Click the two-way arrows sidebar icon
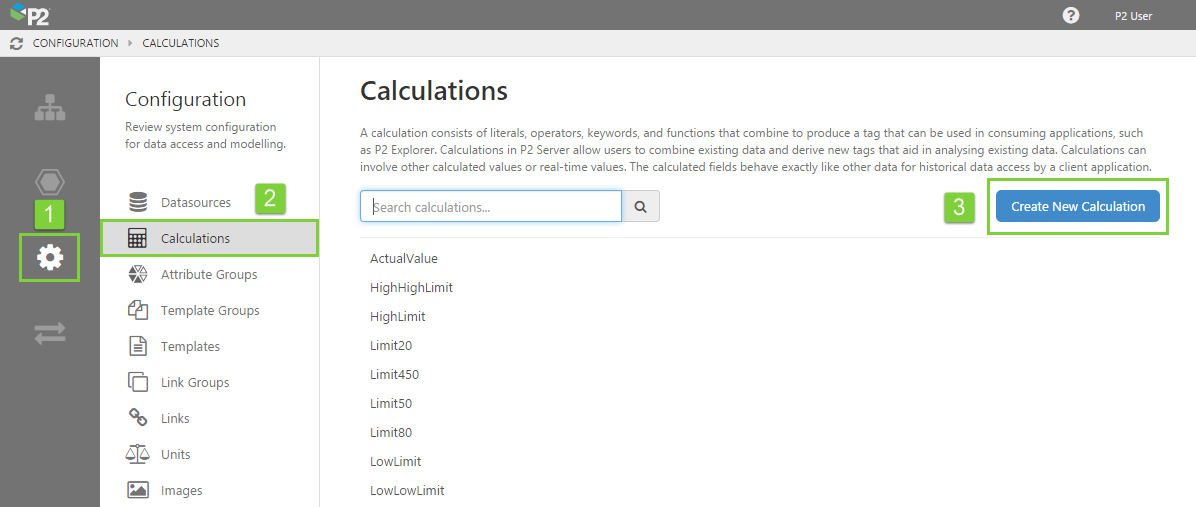Viewport: 1196px width, 507px height. [x=49, y=333]
